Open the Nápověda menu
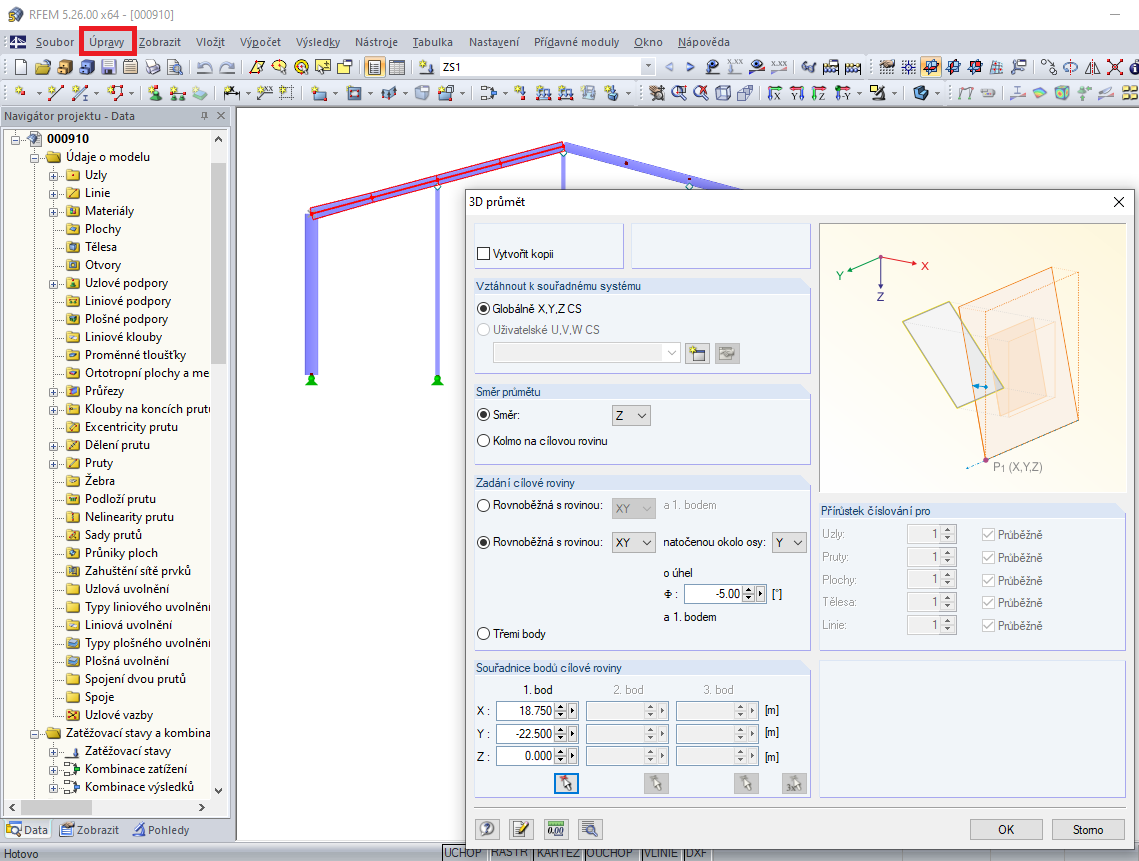This screenshot has width=1139, height=861. coord(704,42)
